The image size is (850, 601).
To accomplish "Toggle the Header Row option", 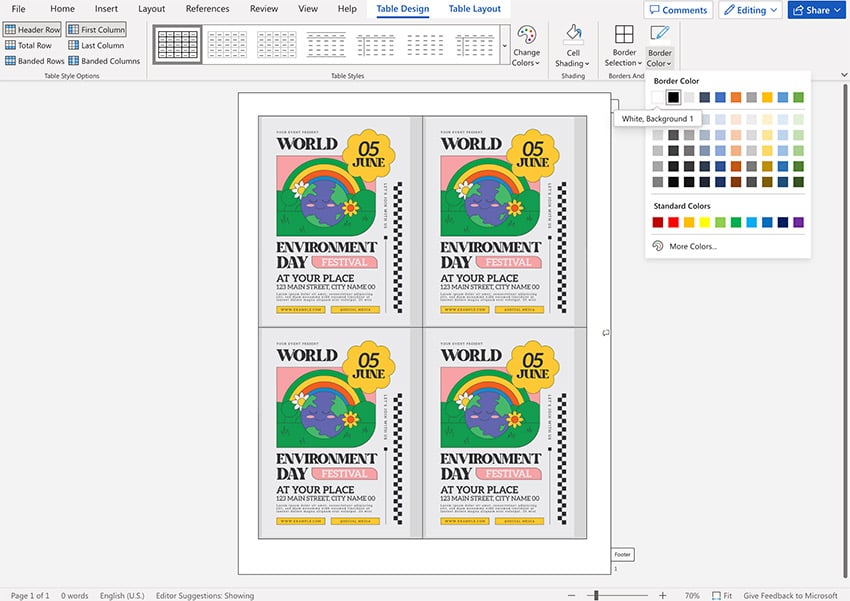I will [33, 29].
